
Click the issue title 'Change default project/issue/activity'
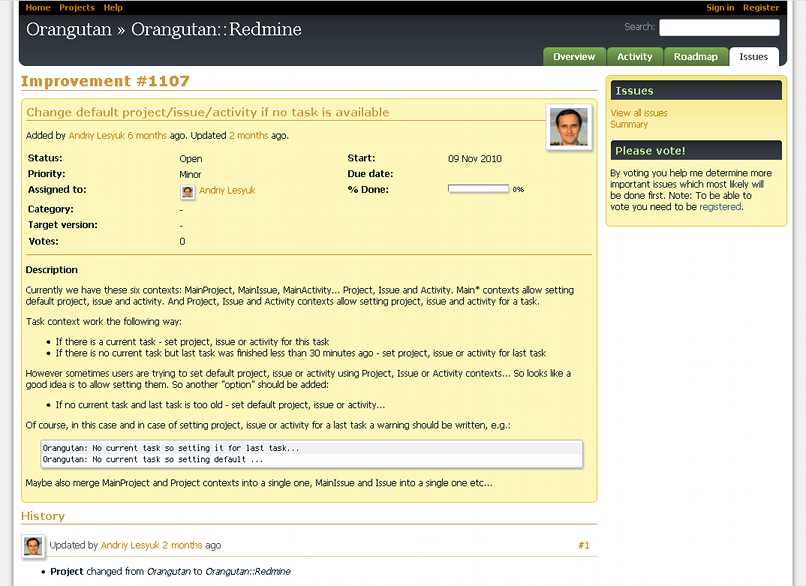[208, 112]
